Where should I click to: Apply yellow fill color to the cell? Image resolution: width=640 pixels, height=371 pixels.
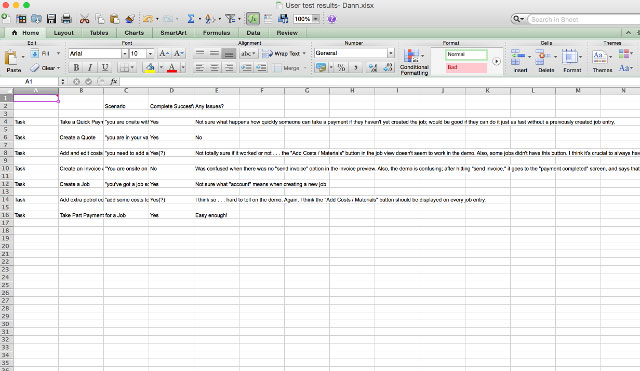(150, 68)
